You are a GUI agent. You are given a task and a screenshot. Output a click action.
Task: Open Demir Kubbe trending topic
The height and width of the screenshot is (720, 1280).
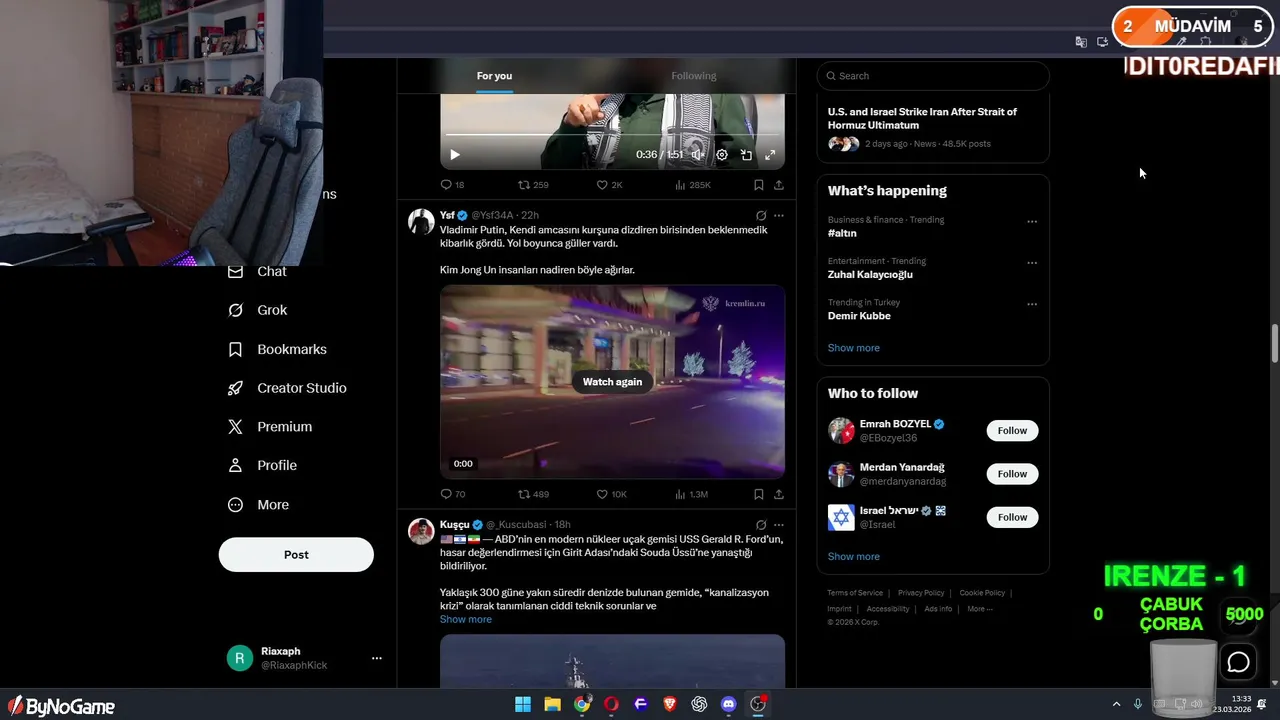(x=859, y=316)
